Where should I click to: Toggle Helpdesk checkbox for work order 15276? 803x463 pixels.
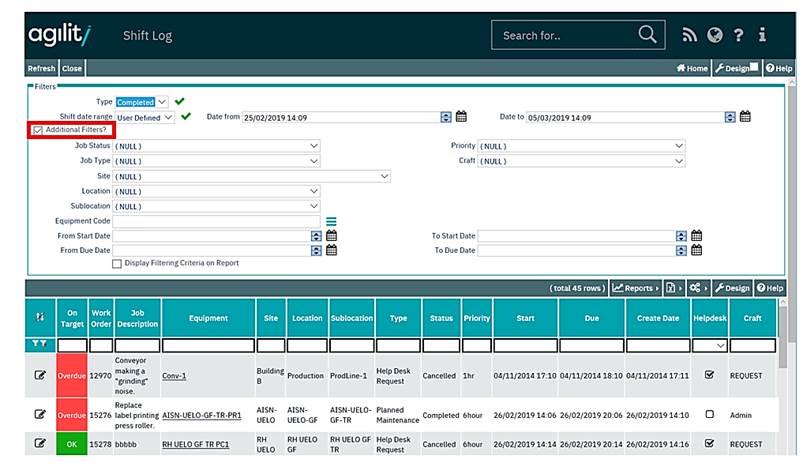click(709, 414)
